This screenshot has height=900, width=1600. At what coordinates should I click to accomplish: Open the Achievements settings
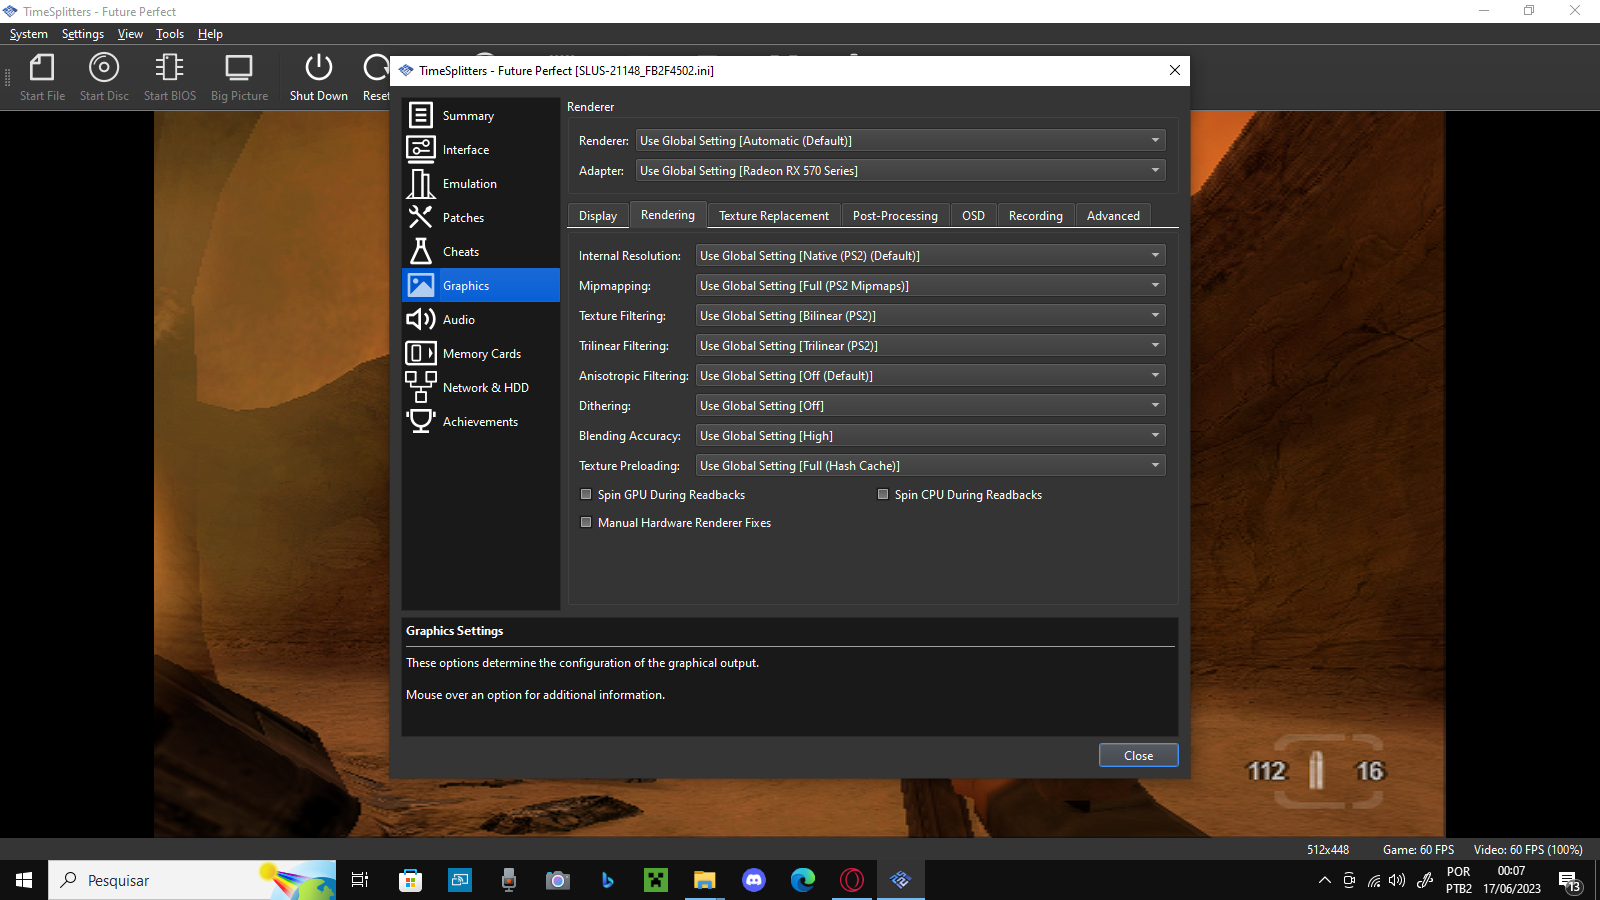(x=480, y=421)
